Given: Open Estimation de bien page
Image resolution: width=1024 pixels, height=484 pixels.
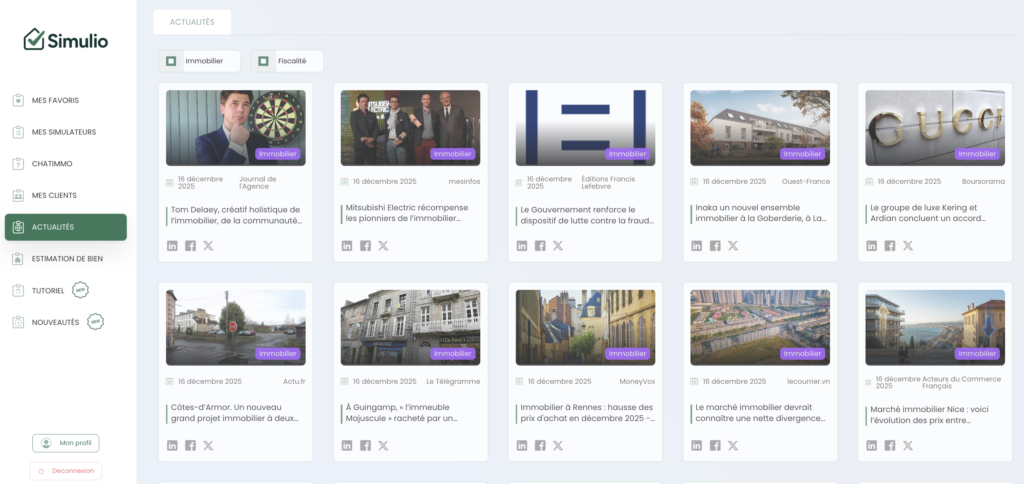Looking at the screenshot, I should [66, 259].
